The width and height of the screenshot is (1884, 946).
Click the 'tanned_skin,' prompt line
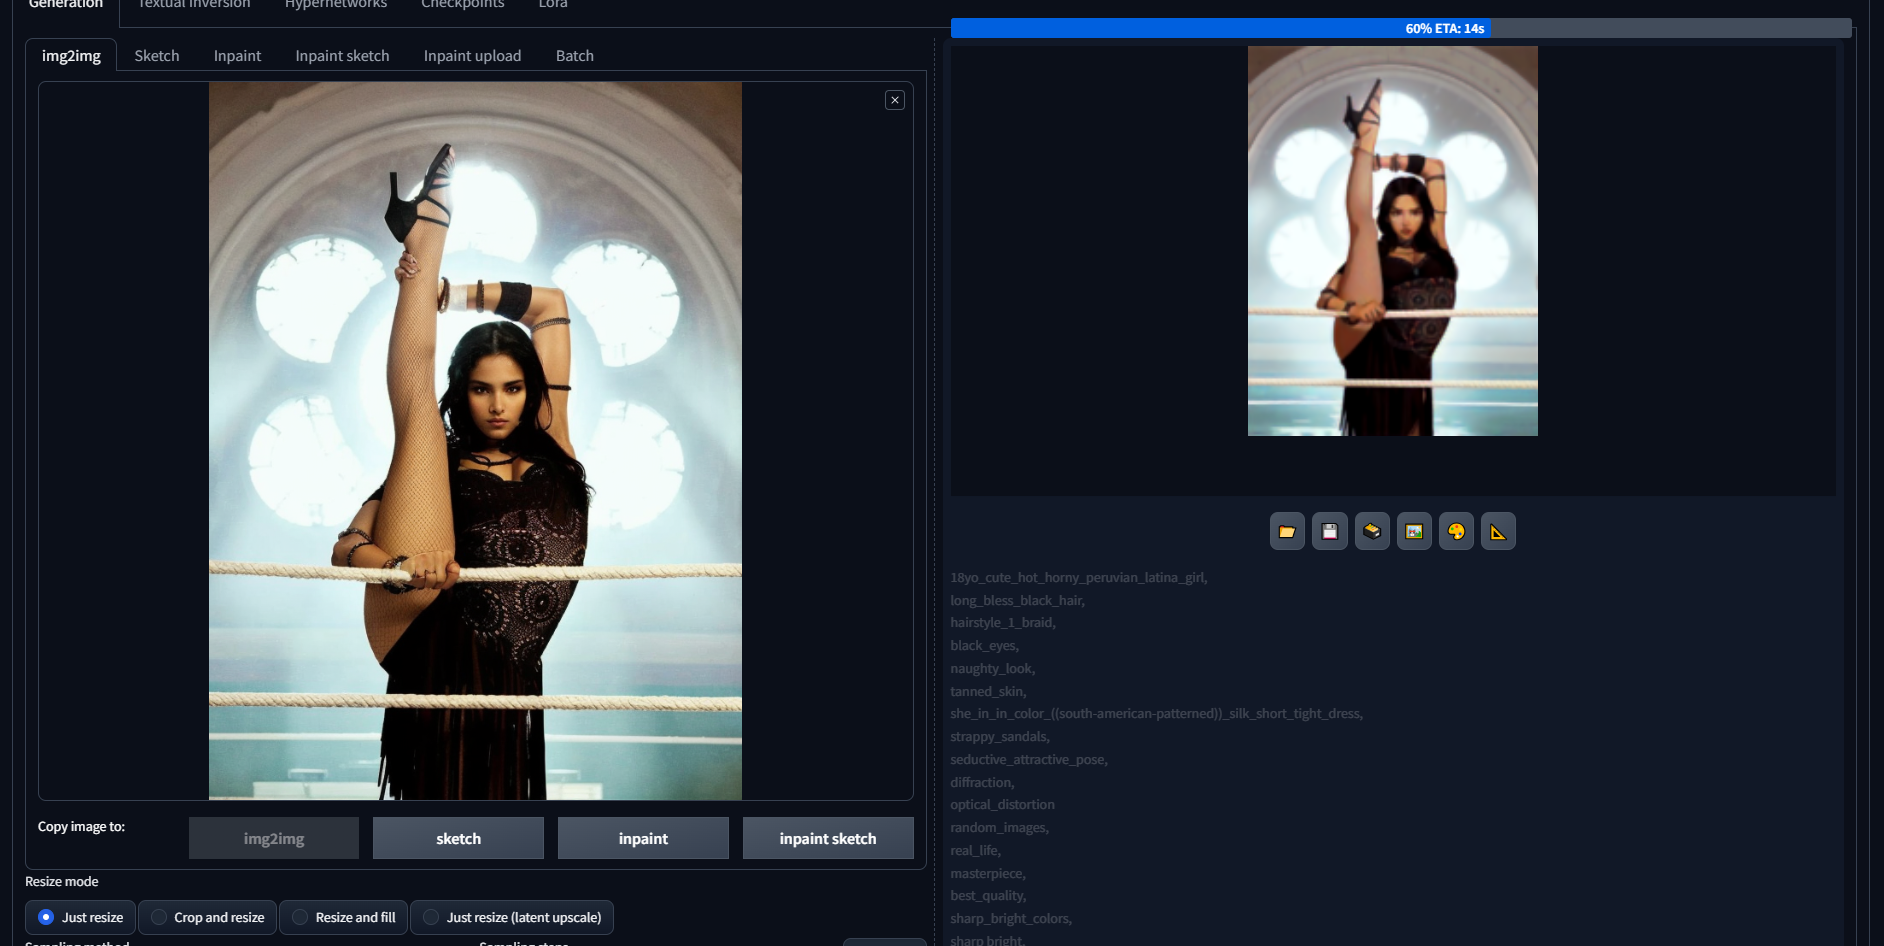tap(988, 691)
